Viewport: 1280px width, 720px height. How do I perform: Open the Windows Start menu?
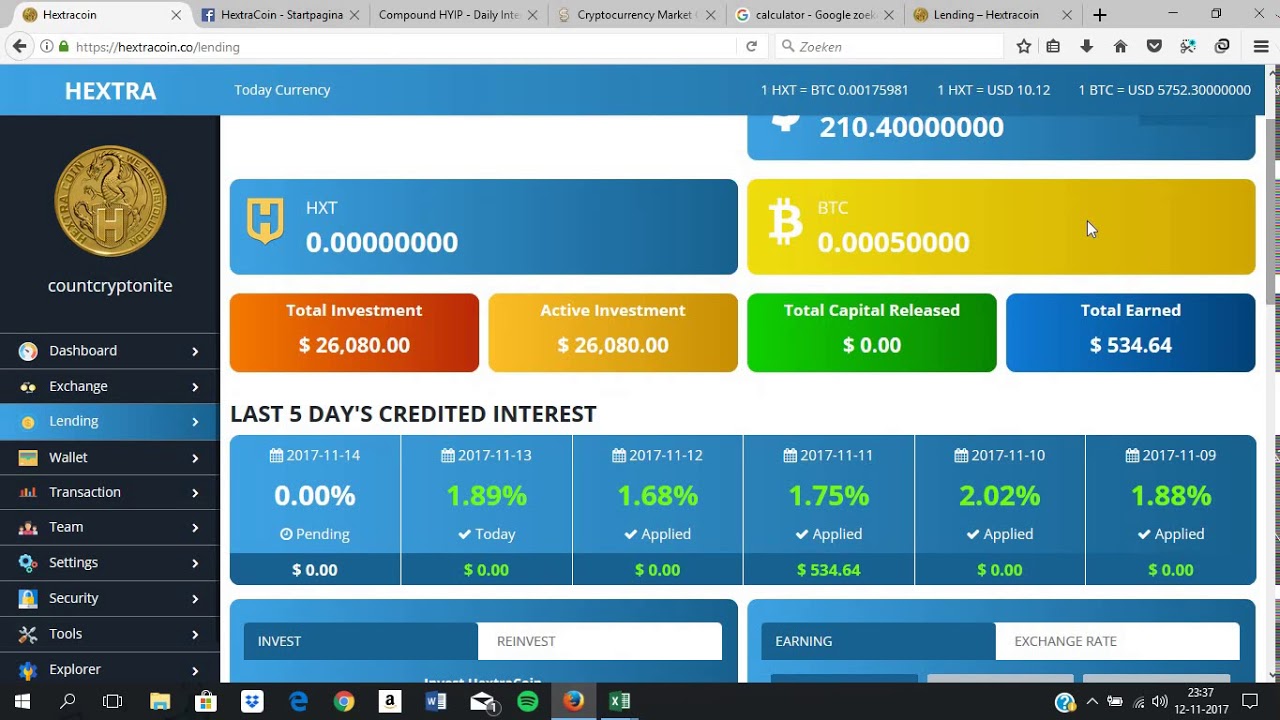pyautogui.click(x=22, y=701)
